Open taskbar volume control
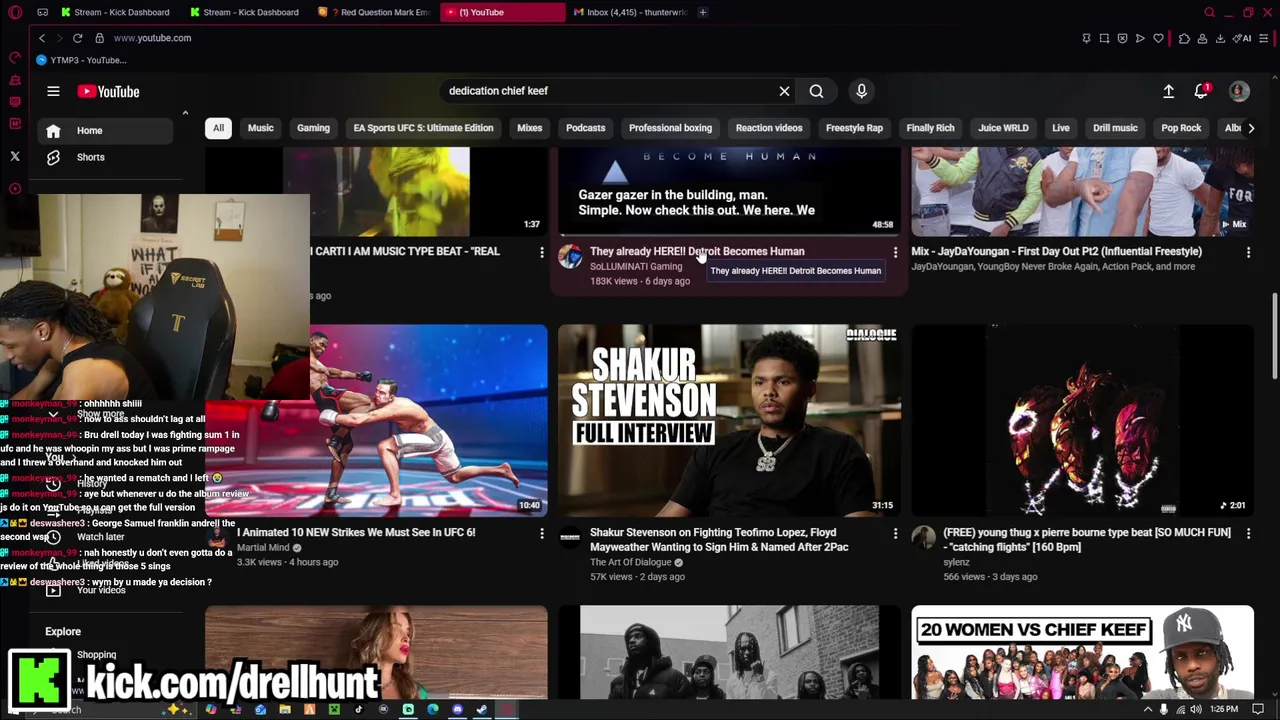Image resolution: width=1280 pixels, height=720 pixels. point(1195,709)
